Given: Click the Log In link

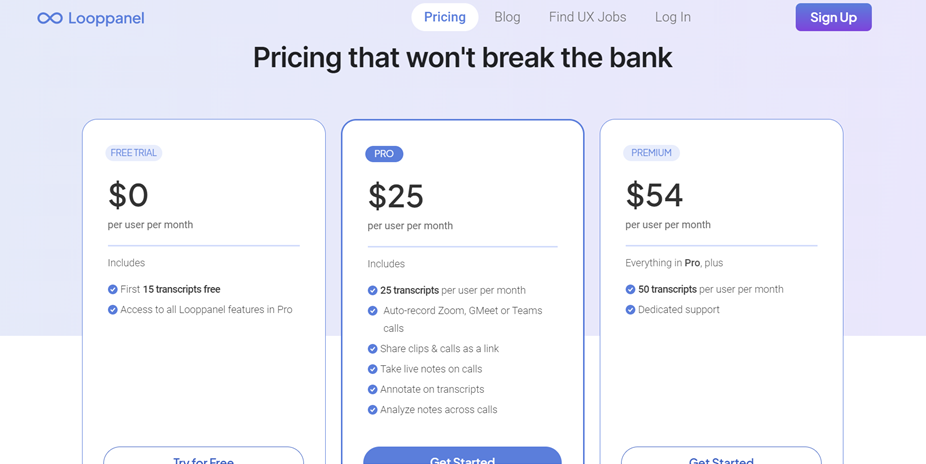Looking at the screenshot, I should [673, 17].
